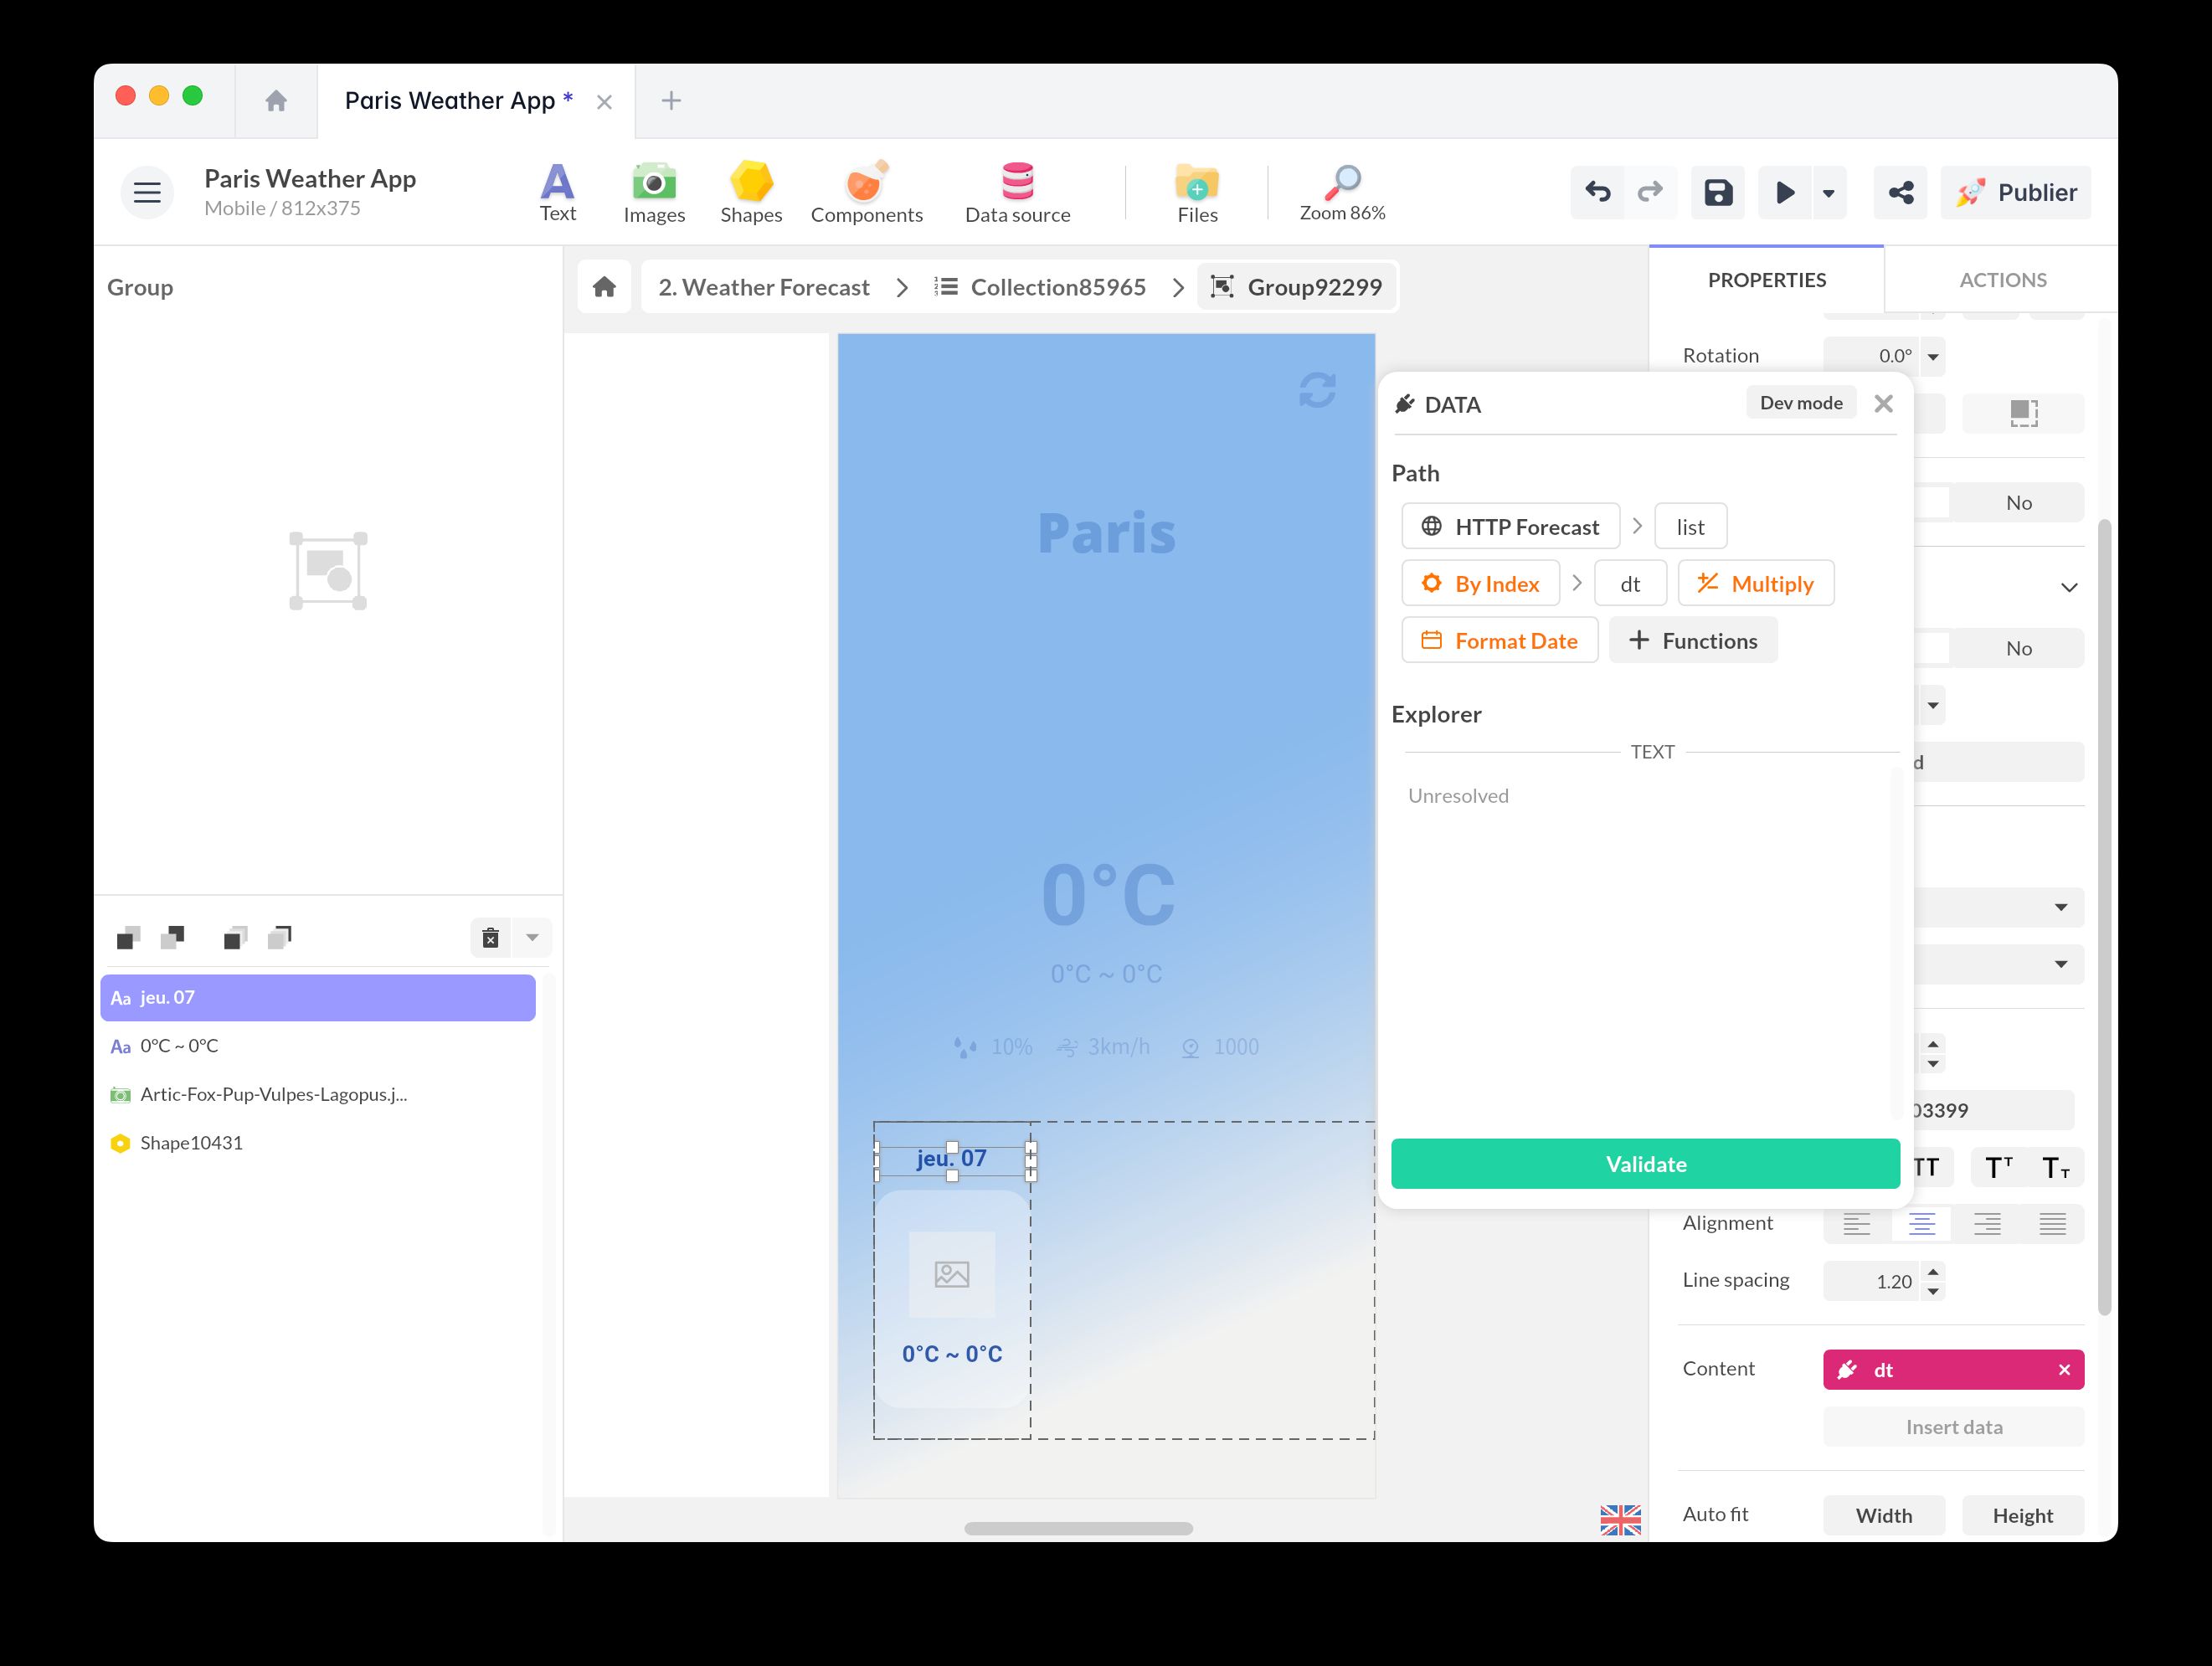Click Weather Forecast breadcrumb item
Screen dimensions: 2212x1666
click(764, 288)
